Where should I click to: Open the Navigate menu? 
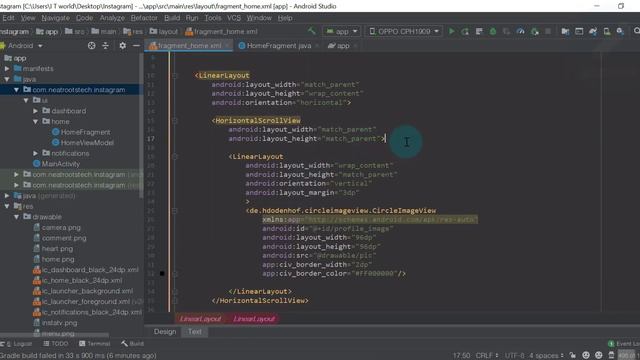click(x=56, y=18)
